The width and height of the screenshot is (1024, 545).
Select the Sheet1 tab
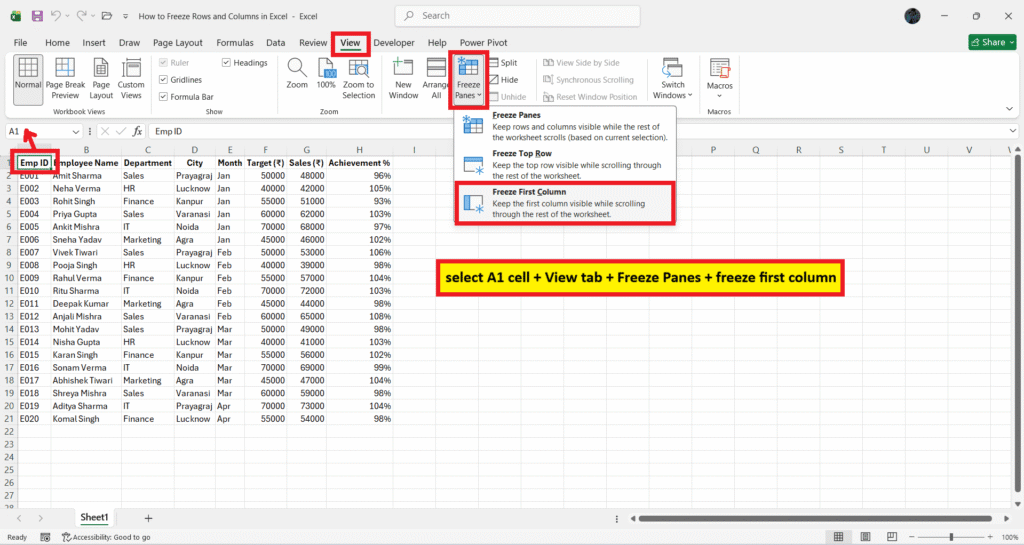[x=94, y=518]
